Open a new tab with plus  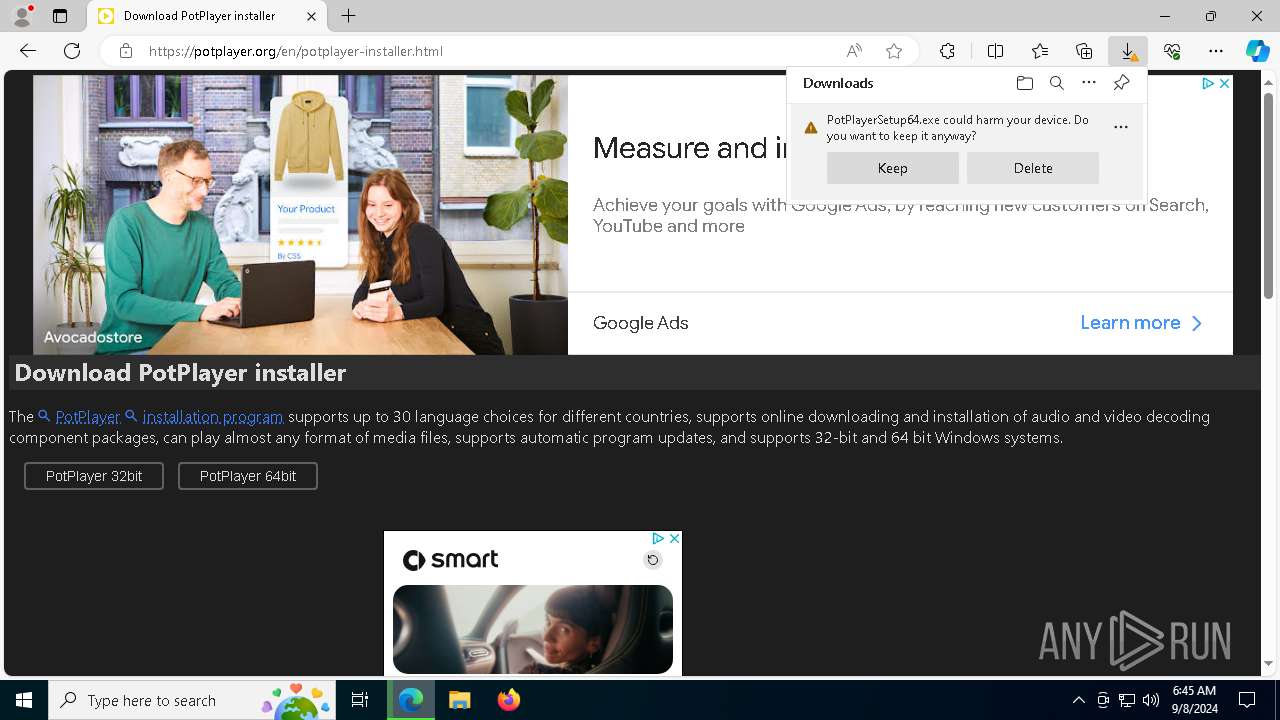[x=348, y=16]
